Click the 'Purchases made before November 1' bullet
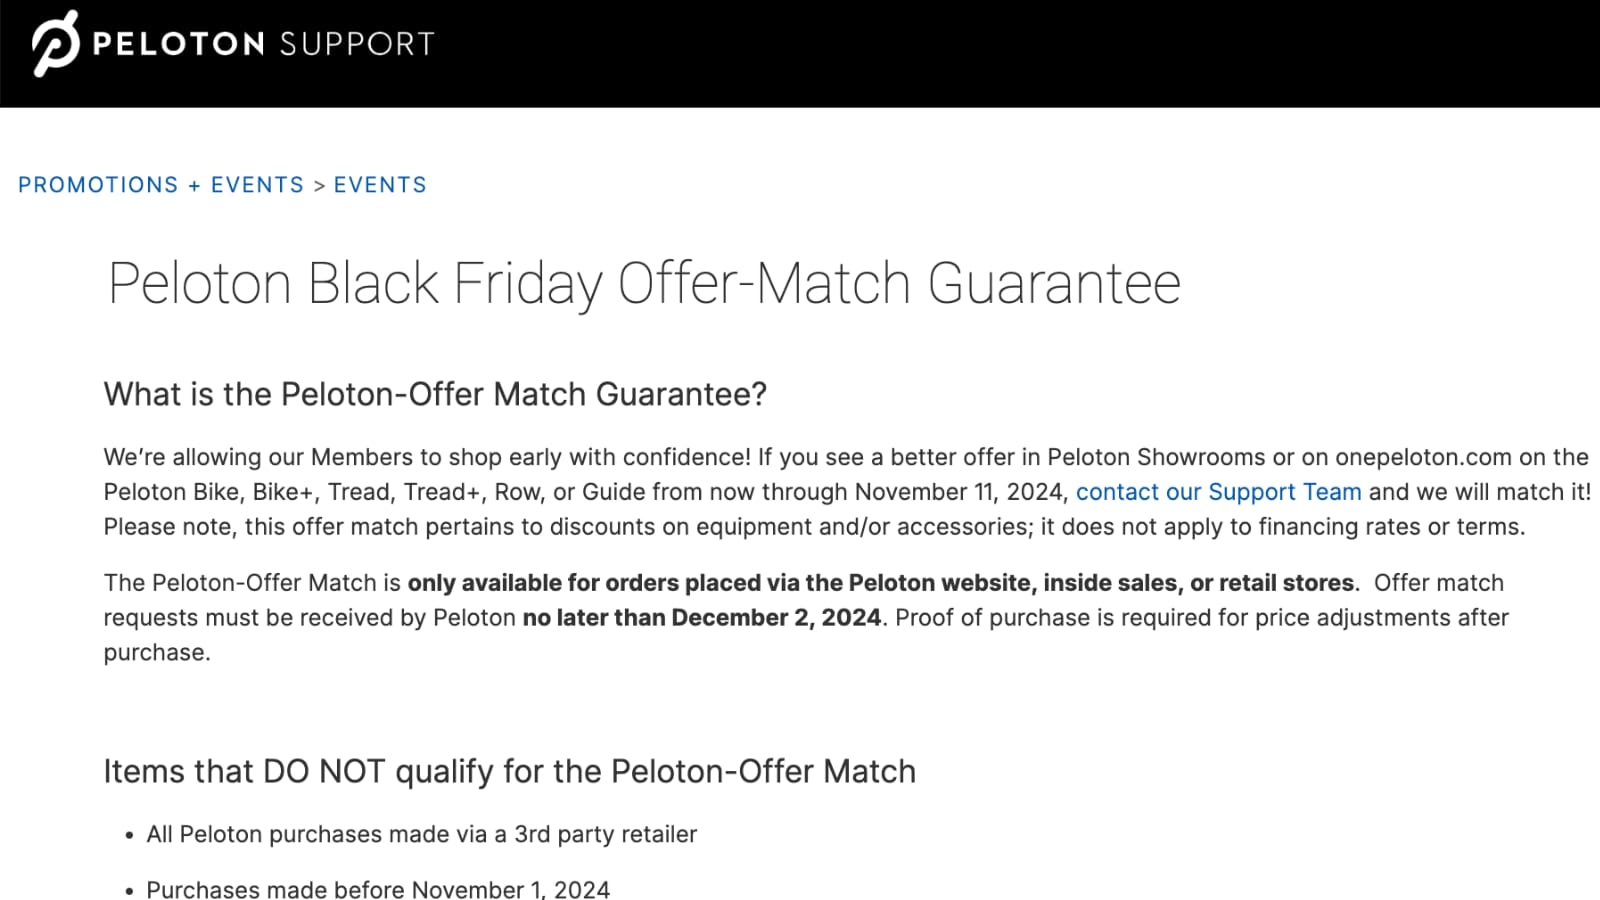The height and width of the screenshot is (900, 1600). pyautogui.click(x=377, y=889)
